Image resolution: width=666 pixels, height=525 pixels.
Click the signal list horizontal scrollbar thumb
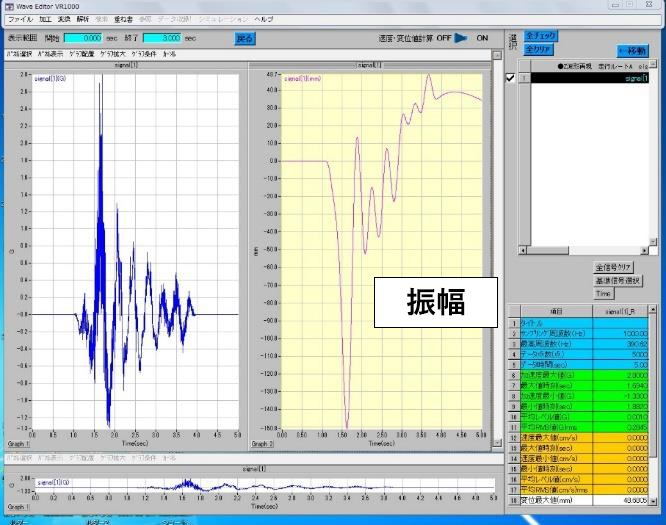click(547, 251)
